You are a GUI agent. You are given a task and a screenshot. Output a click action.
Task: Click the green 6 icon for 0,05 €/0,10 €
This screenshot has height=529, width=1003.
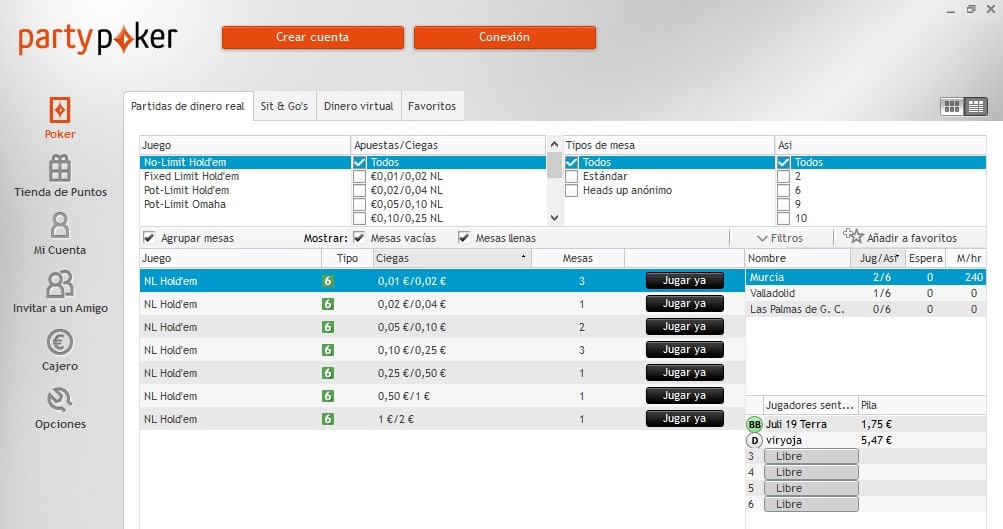[328, 327]
